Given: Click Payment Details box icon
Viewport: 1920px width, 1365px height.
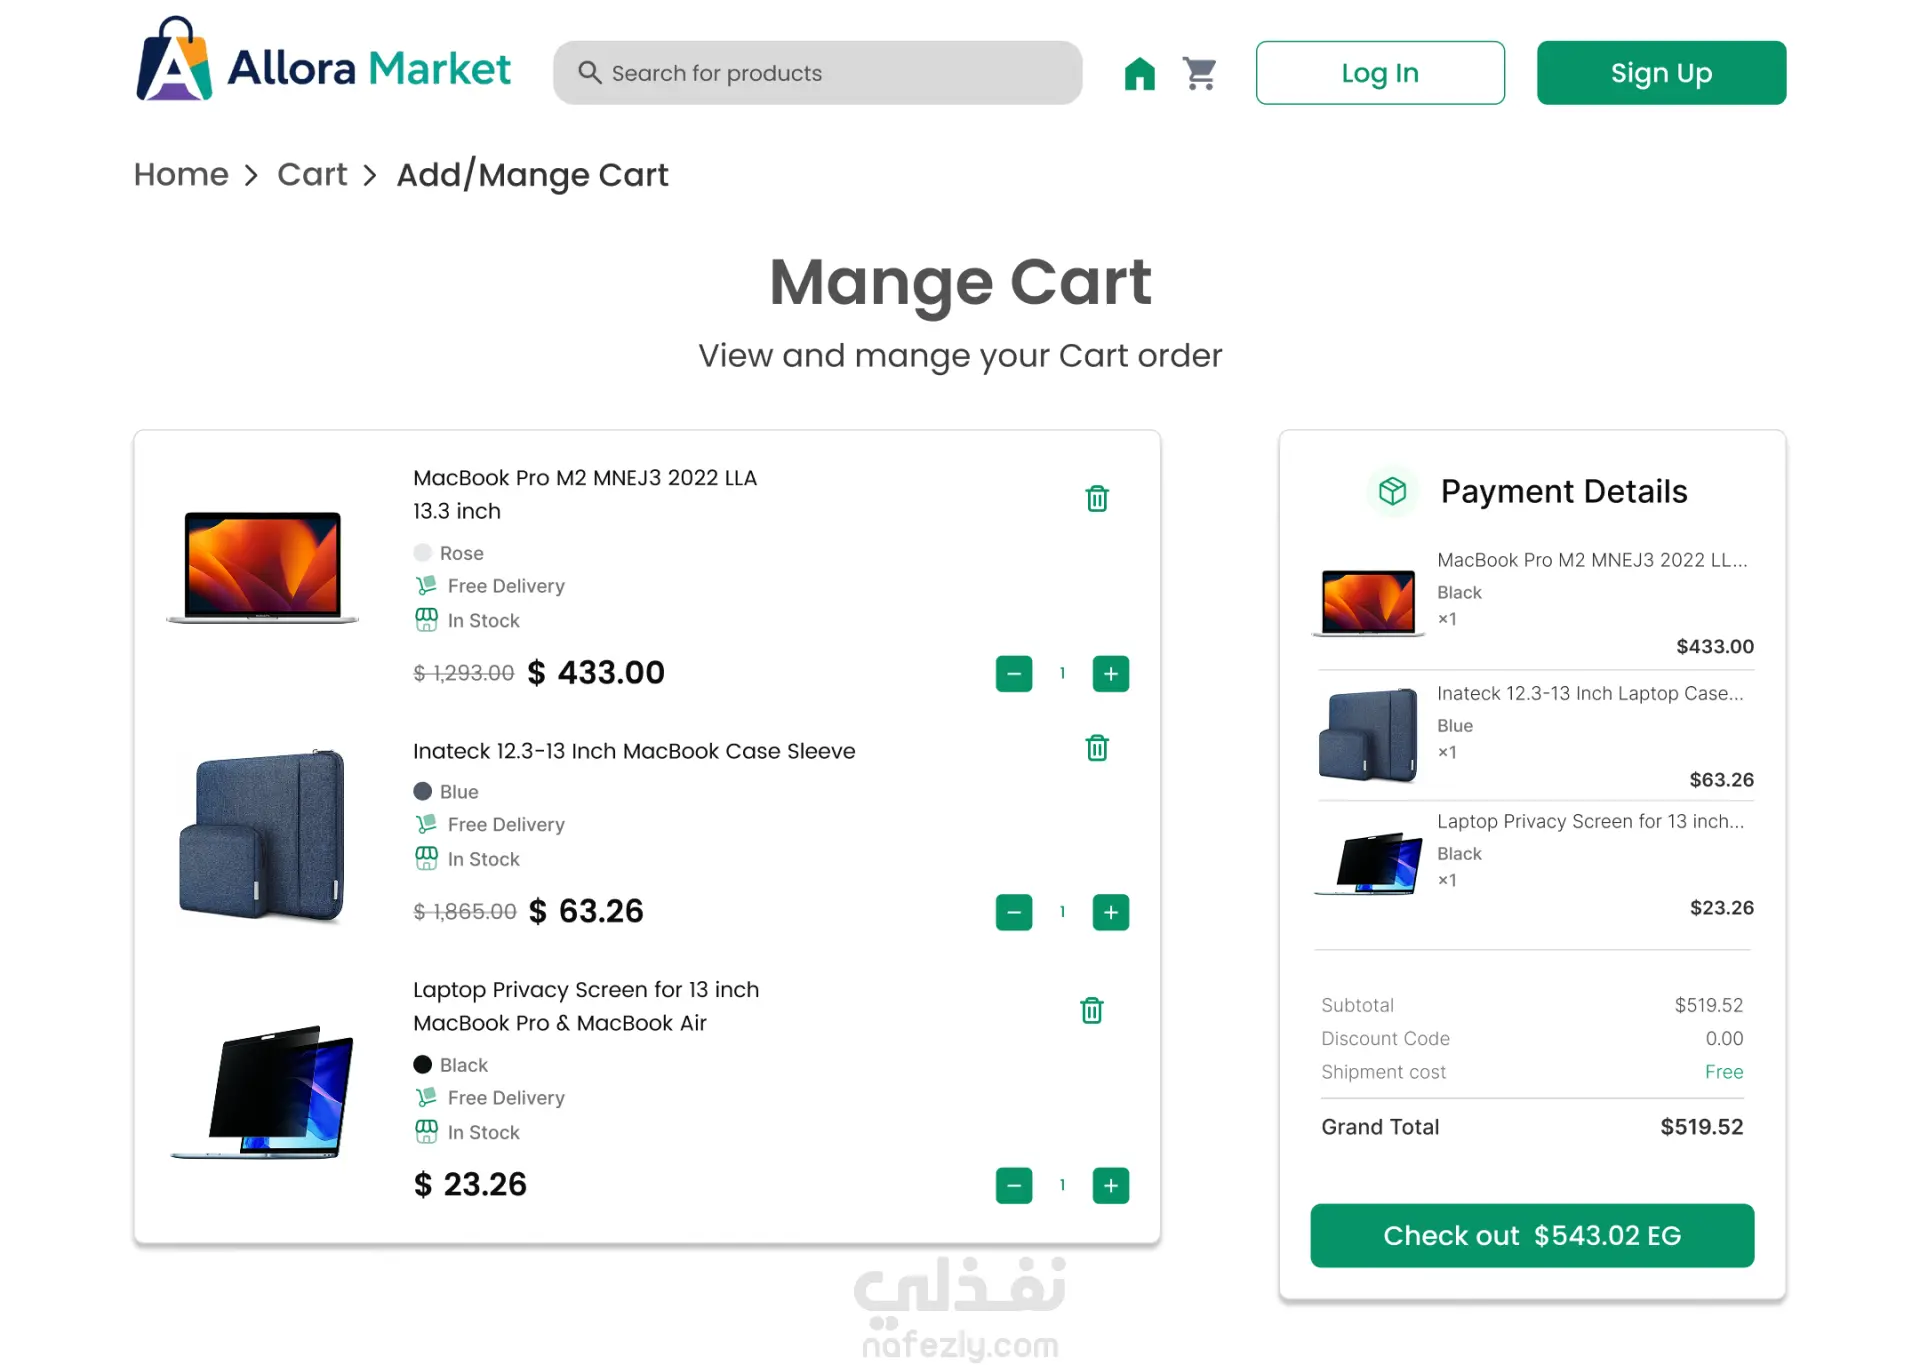Looking at the screenshot, I should (x=1392, y=491).
